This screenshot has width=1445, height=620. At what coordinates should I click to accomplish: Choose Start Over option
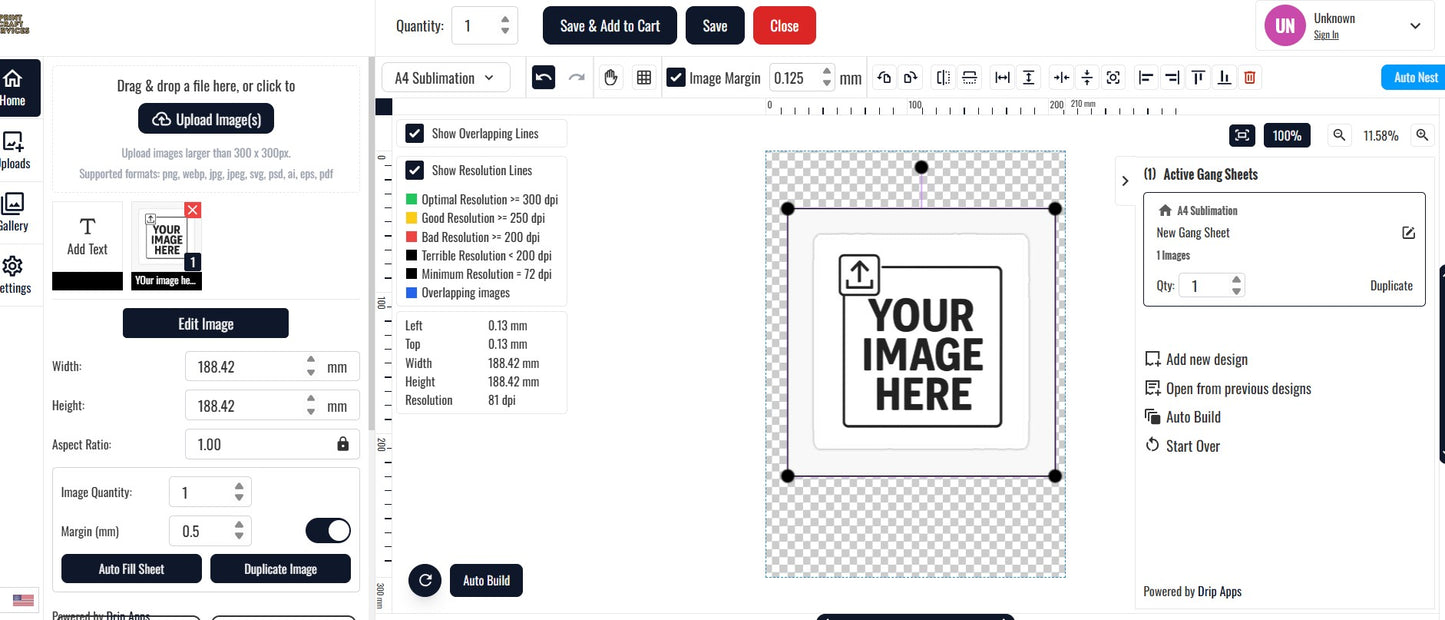(1183, 446)
